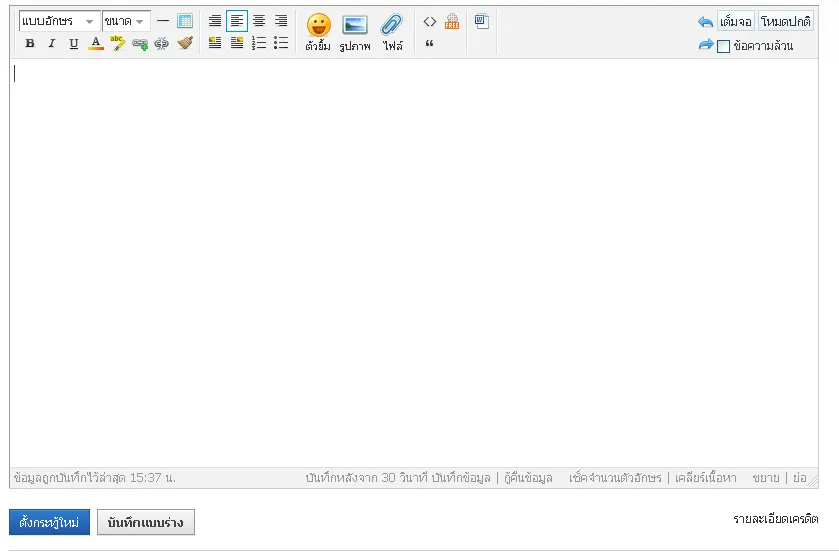Click the บันทึกแบบร่าง save draft button
The height and width of the screenshot is (554, 839).
pyautogui.click(x=146, y=522)
